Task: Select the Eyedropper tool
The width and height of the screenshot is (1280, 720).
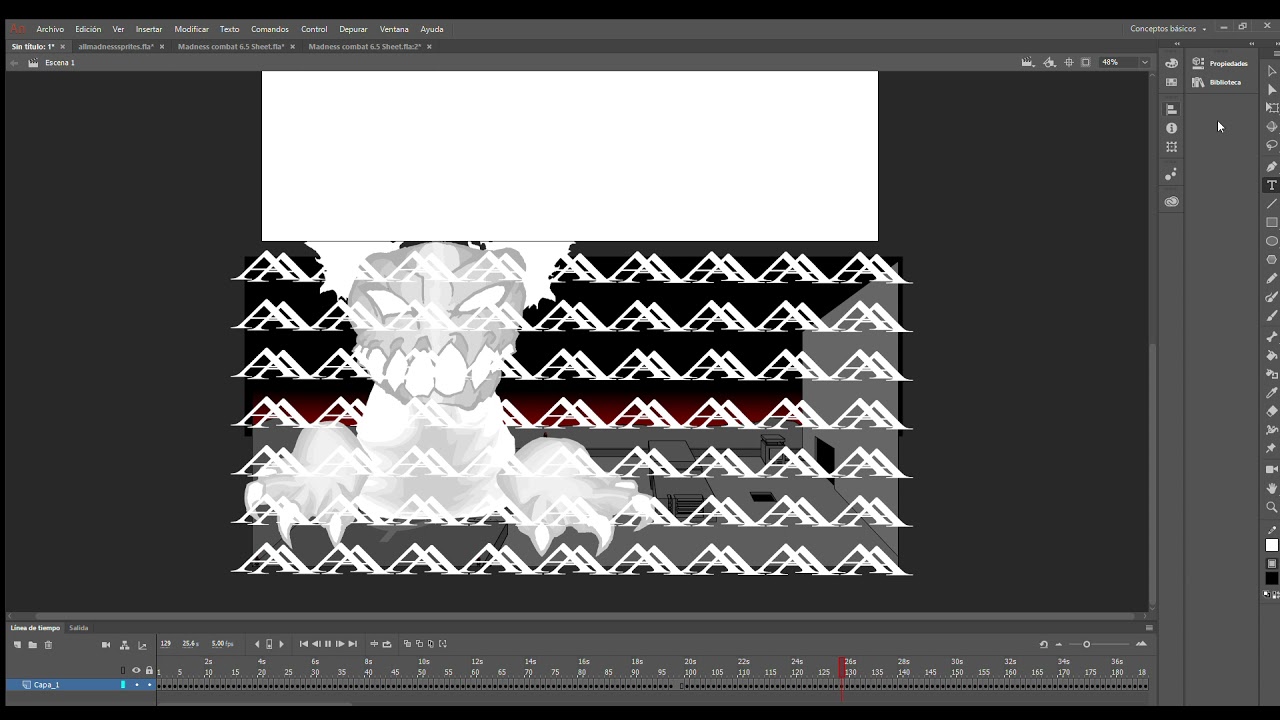Action: tap(1272, 393)
